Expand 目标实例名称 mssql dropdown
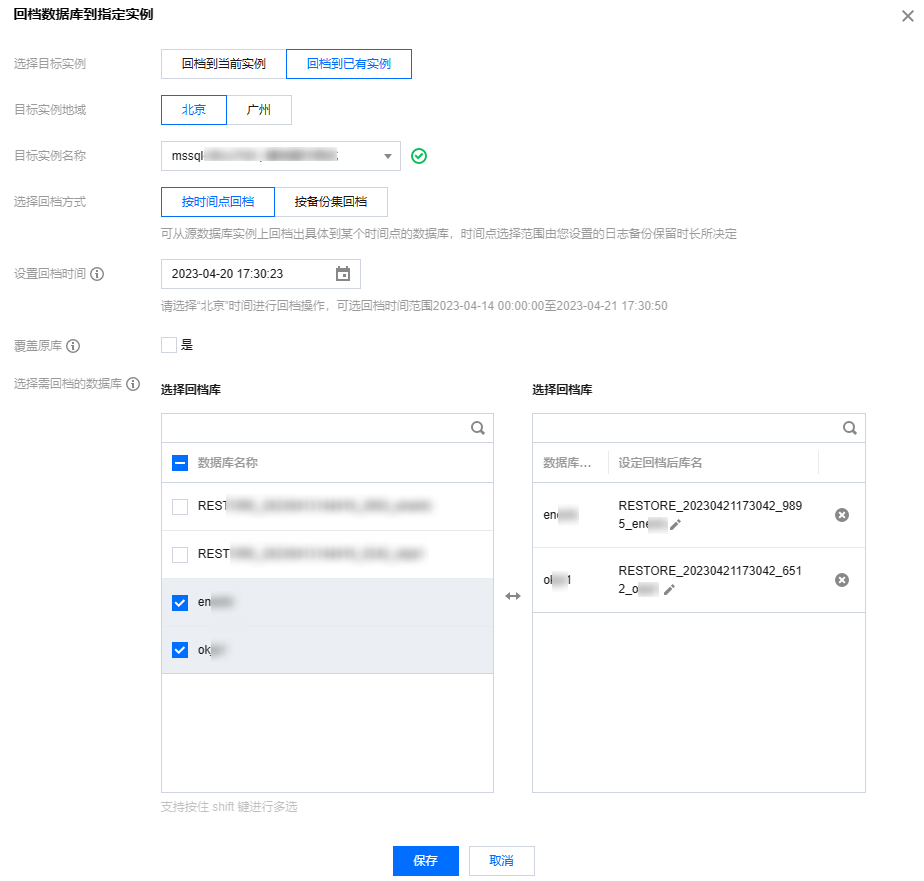 (387, 156)
